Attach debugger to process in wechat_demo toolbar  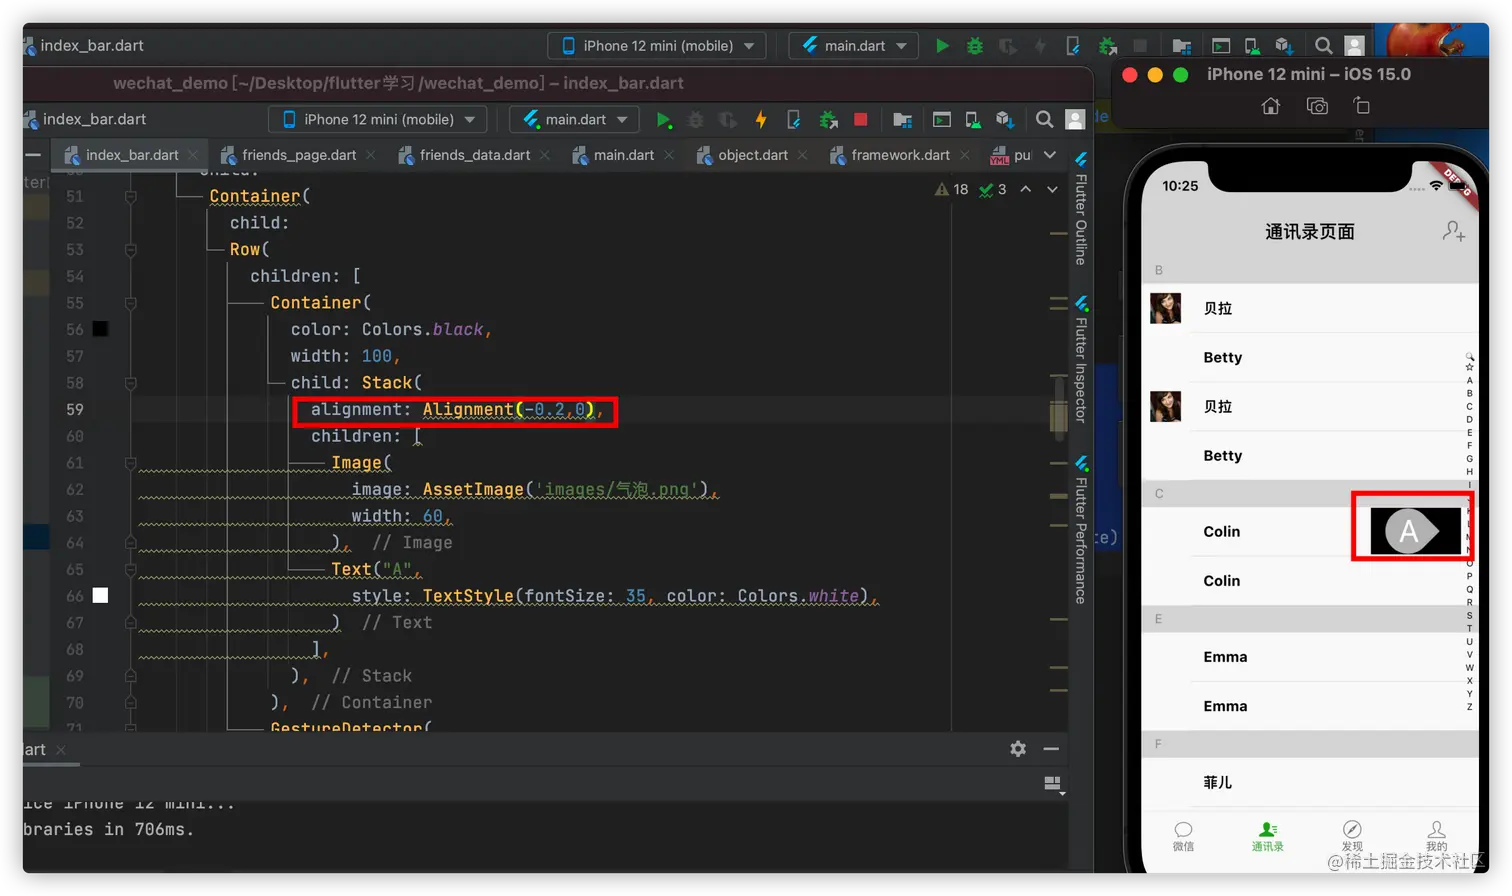(828, 120)
